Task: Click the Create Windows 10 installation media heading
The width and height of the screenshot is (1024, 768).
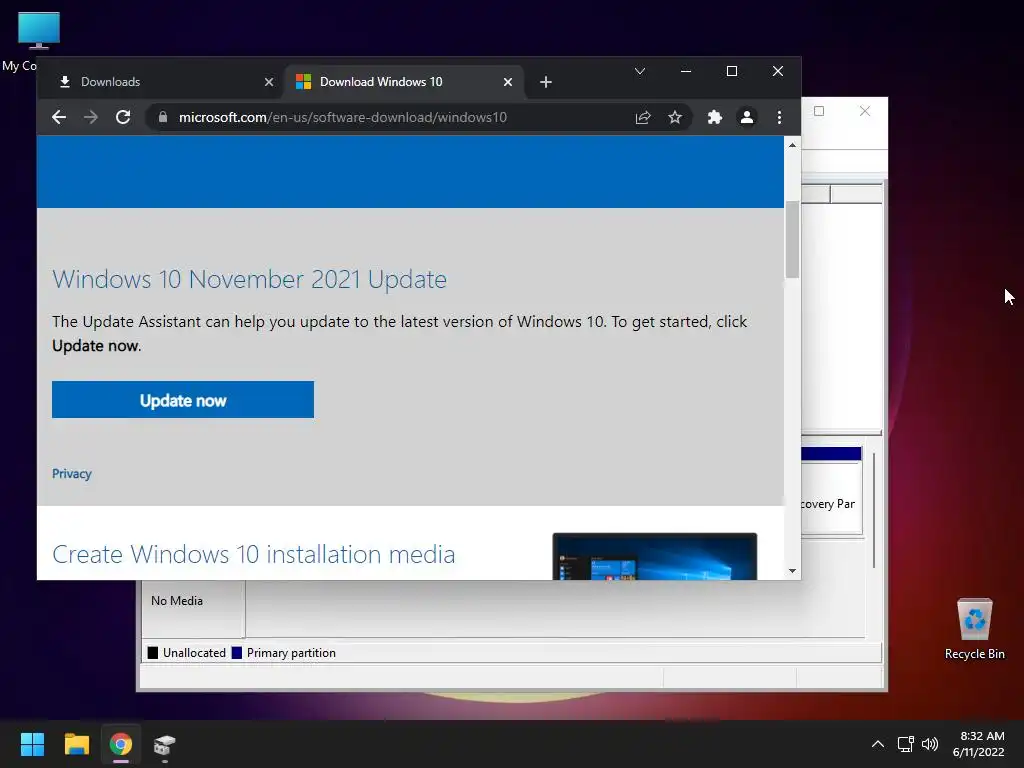Action: (x=253, y=554)
